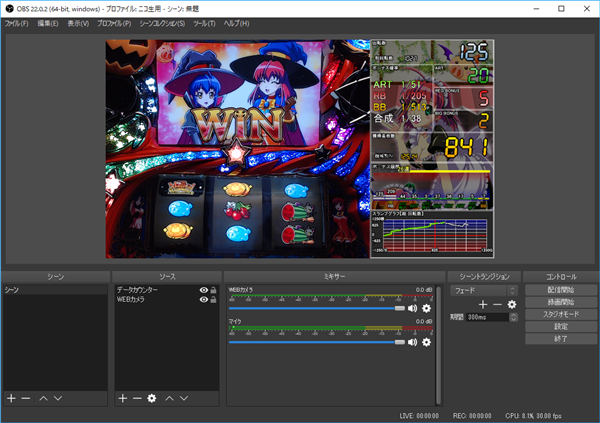The image size is (600, 423).
Task: Open the シーンコレクション(S) menu
Action: pos(162,23)
